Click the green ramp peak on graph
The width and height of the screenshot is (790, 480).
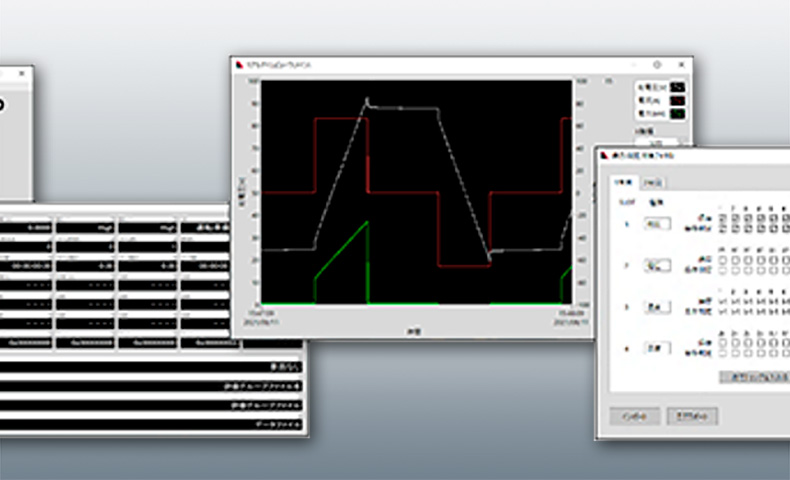tap(367, 222)
